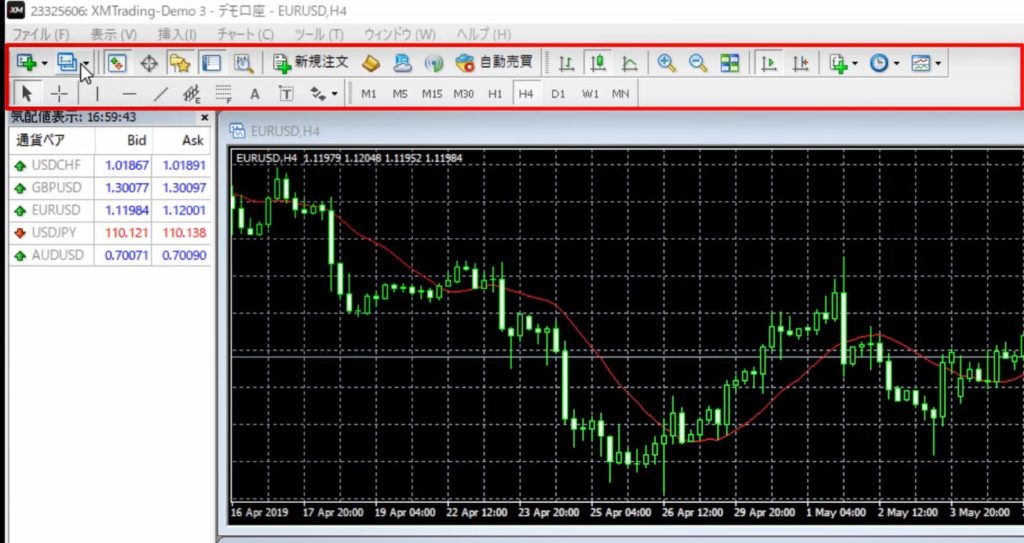Switch chart to bar chart style
1024x543 pixels.
(x=566, y=63)
